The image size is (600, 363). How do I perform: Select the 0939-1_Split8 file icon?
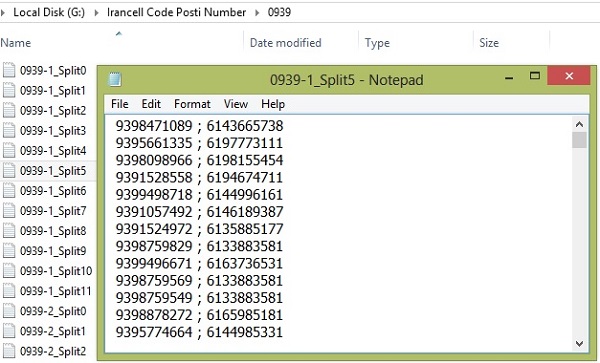[x=9, y=231]
